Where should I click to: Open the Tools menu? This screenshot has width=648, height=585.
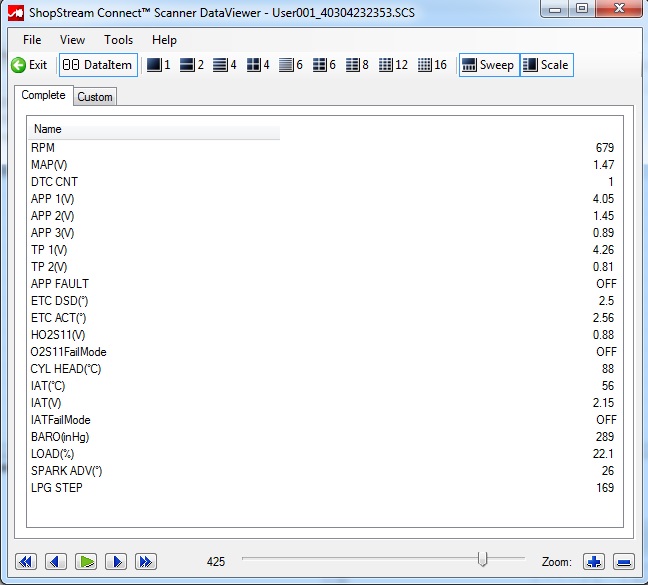[x=119, y=40]
